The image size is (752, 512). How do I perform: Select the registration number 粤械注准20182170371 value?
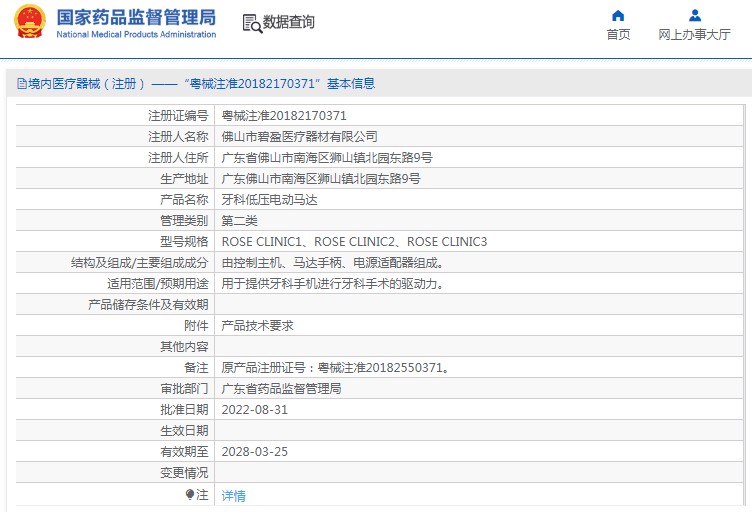[x=284, y=116]
